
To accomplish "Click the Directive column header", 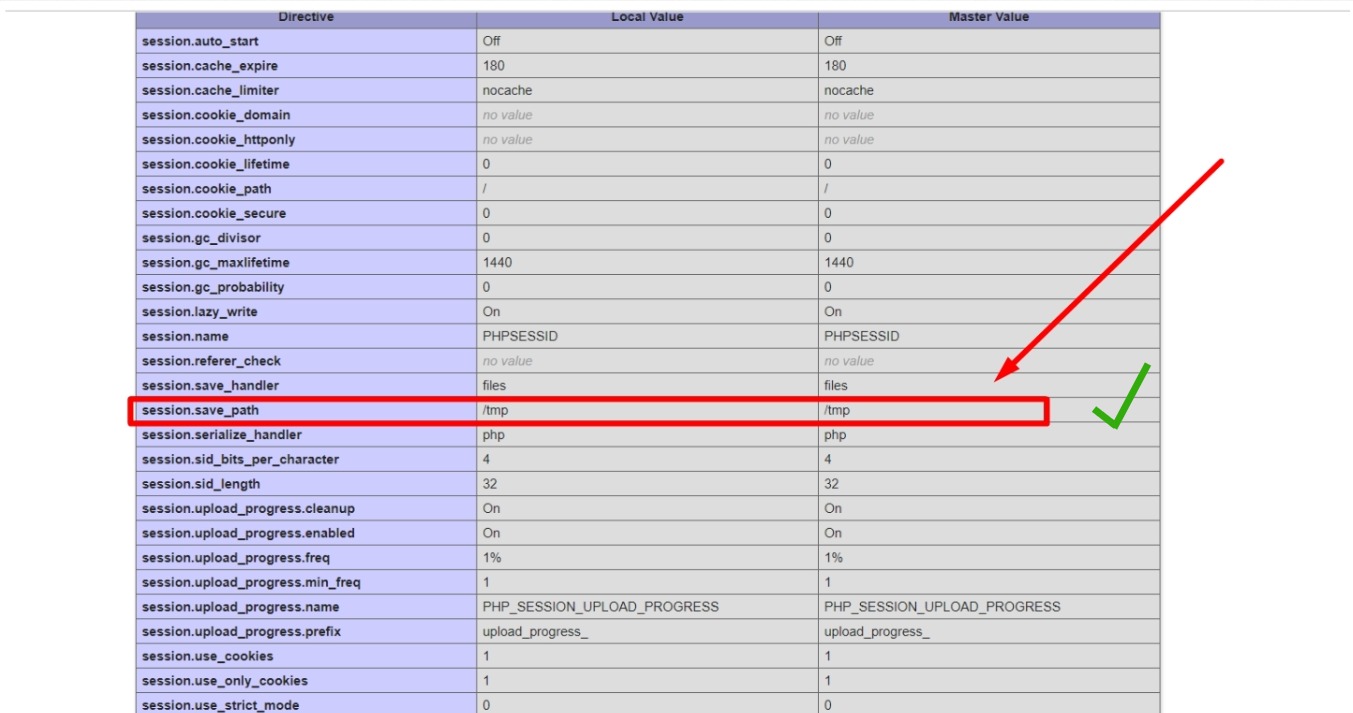I will point(306,17).
